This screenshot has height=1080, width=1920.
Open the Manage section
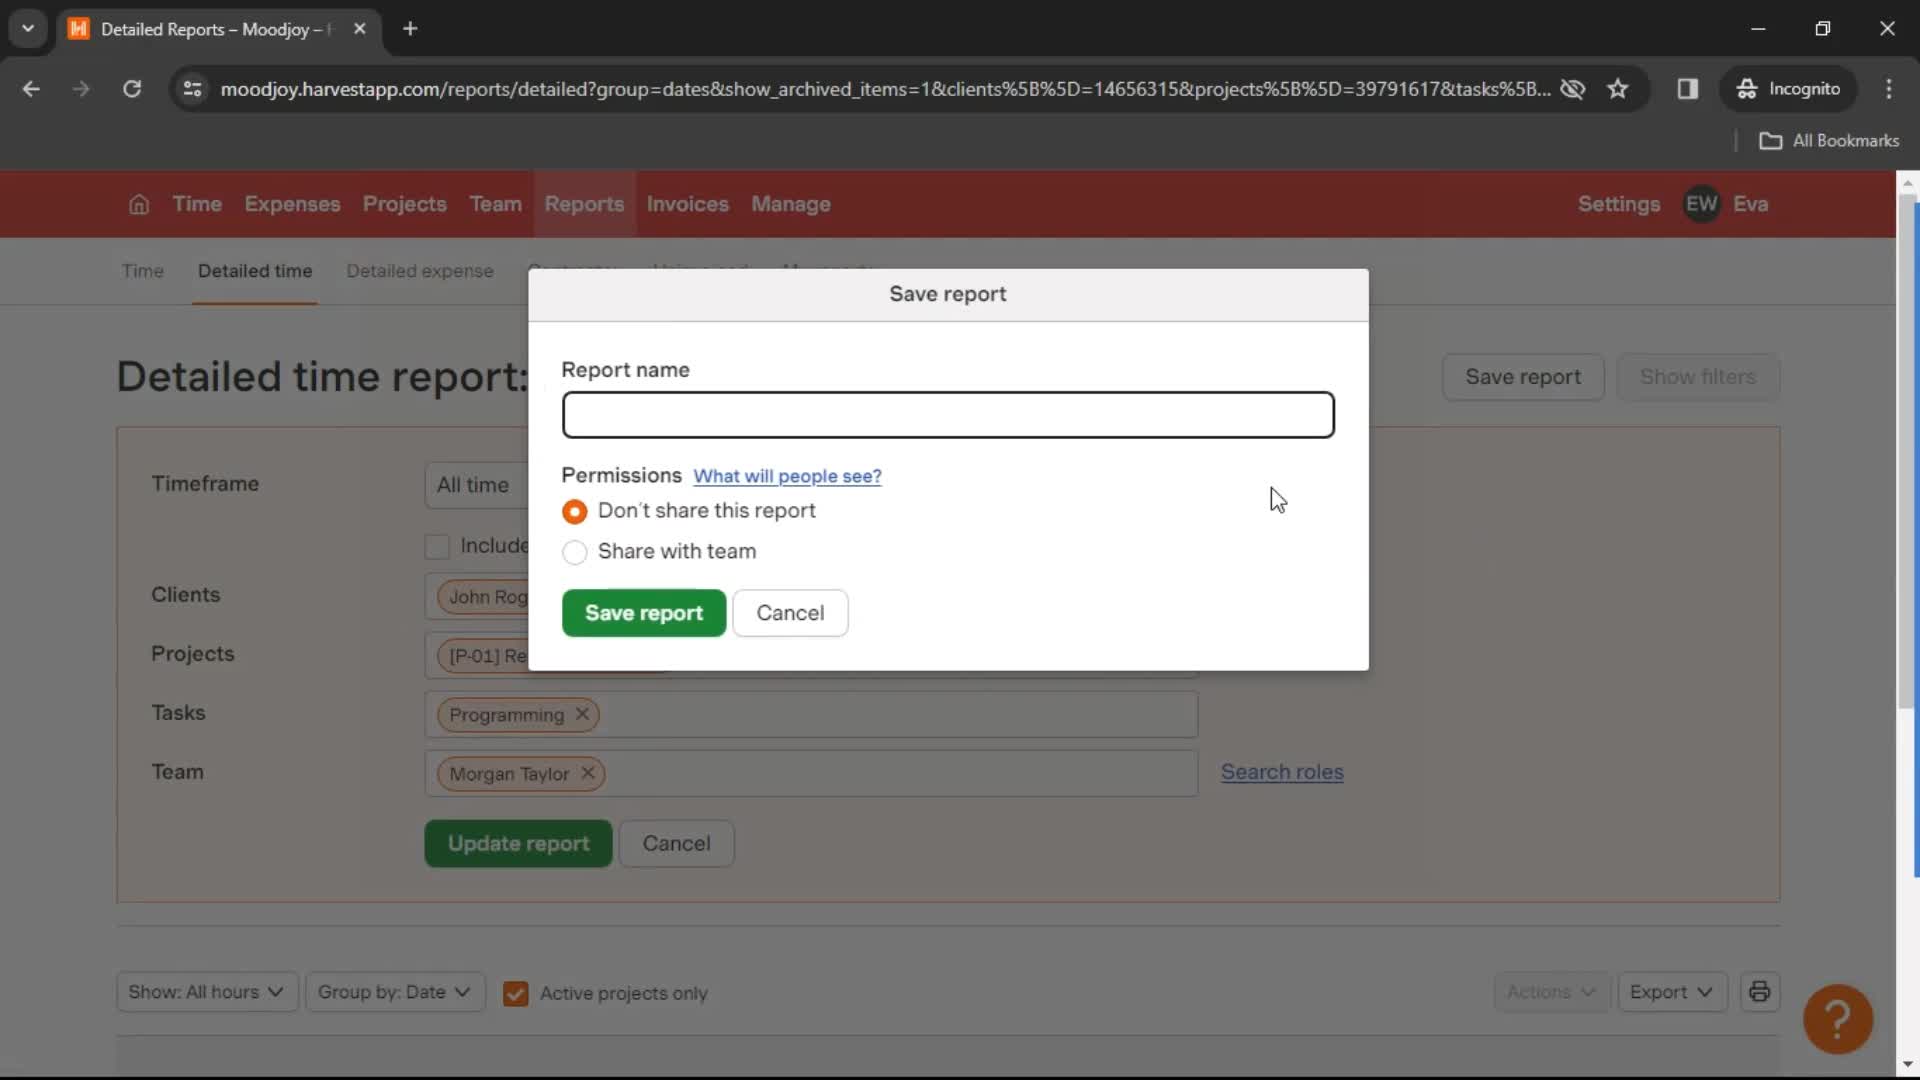(791, 203)
